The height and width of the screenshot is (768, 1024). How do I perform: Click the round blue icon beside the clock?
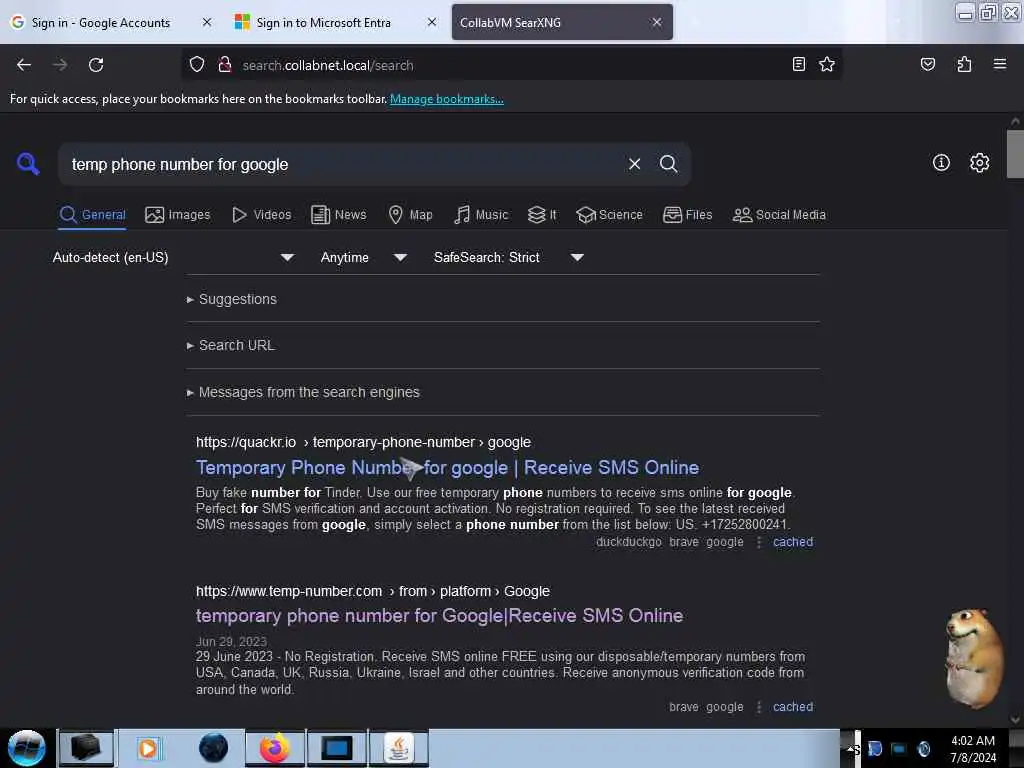click(x=923, y=748)
